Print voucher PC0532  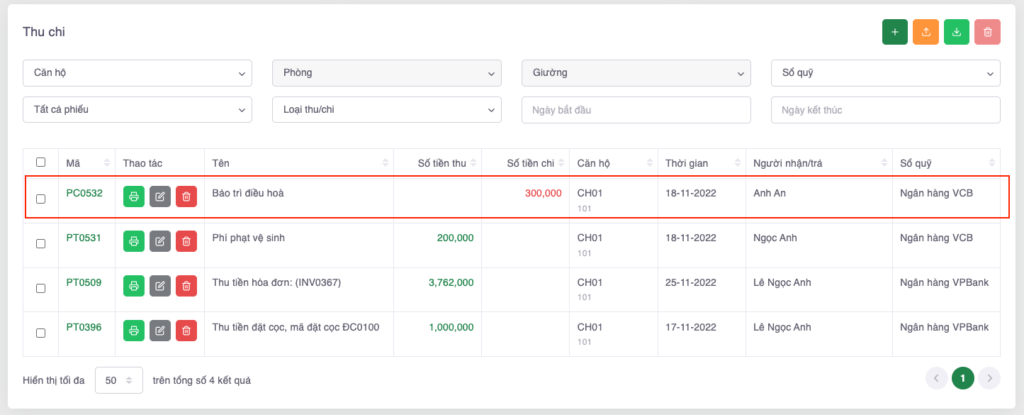tap(133, 197)
